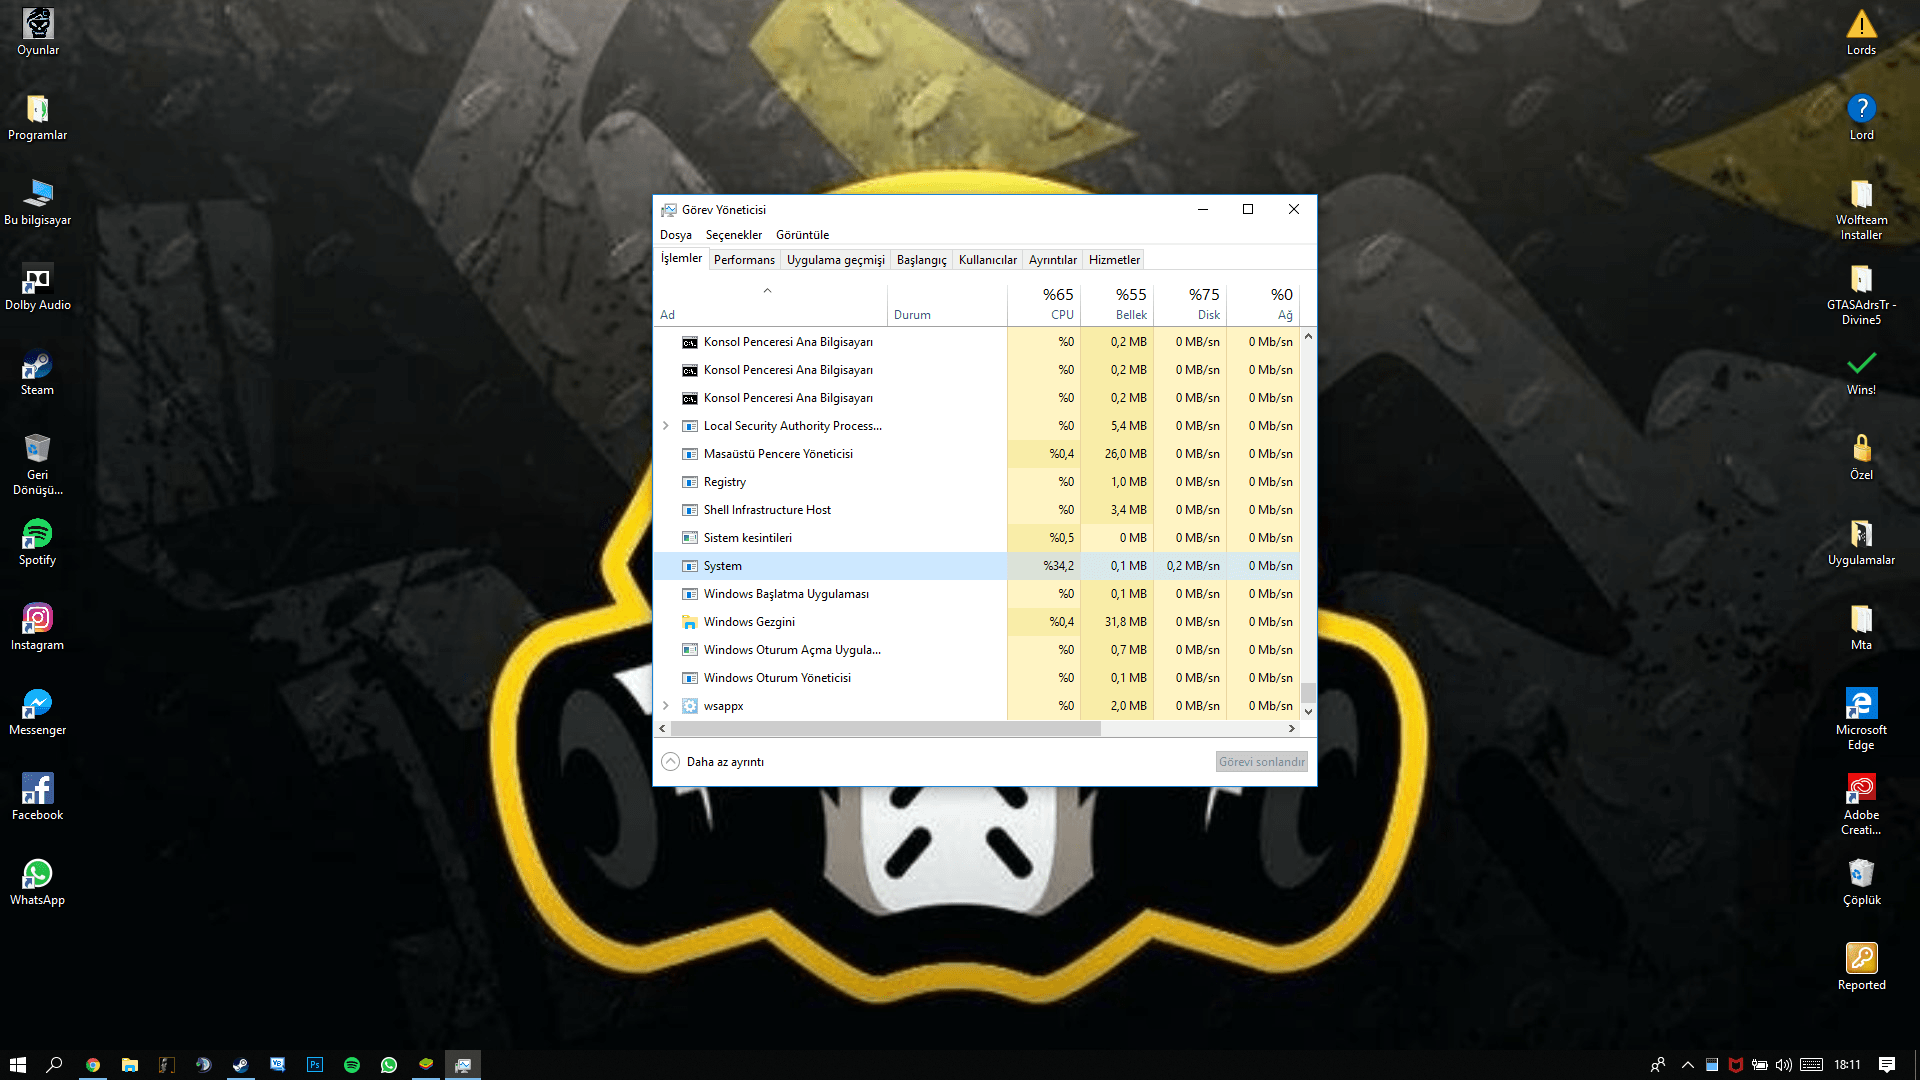The width and height of the screenshot is (1920, 1080).
Task: Open File Explorer from the taskbar
Action: coord(129,1065)
